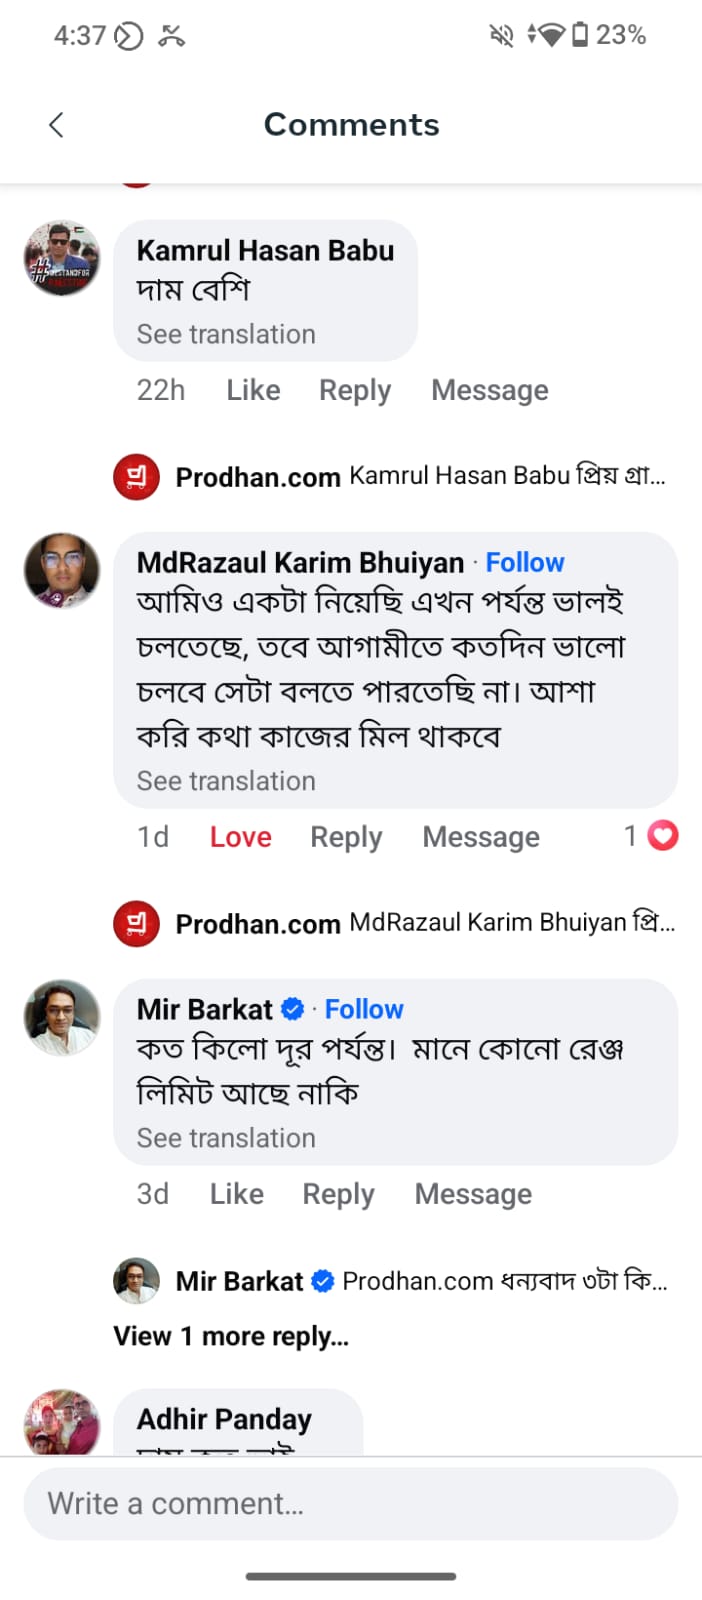
Task: Message Kamrul Hasan Babu
Action: (x=490, y=390)
